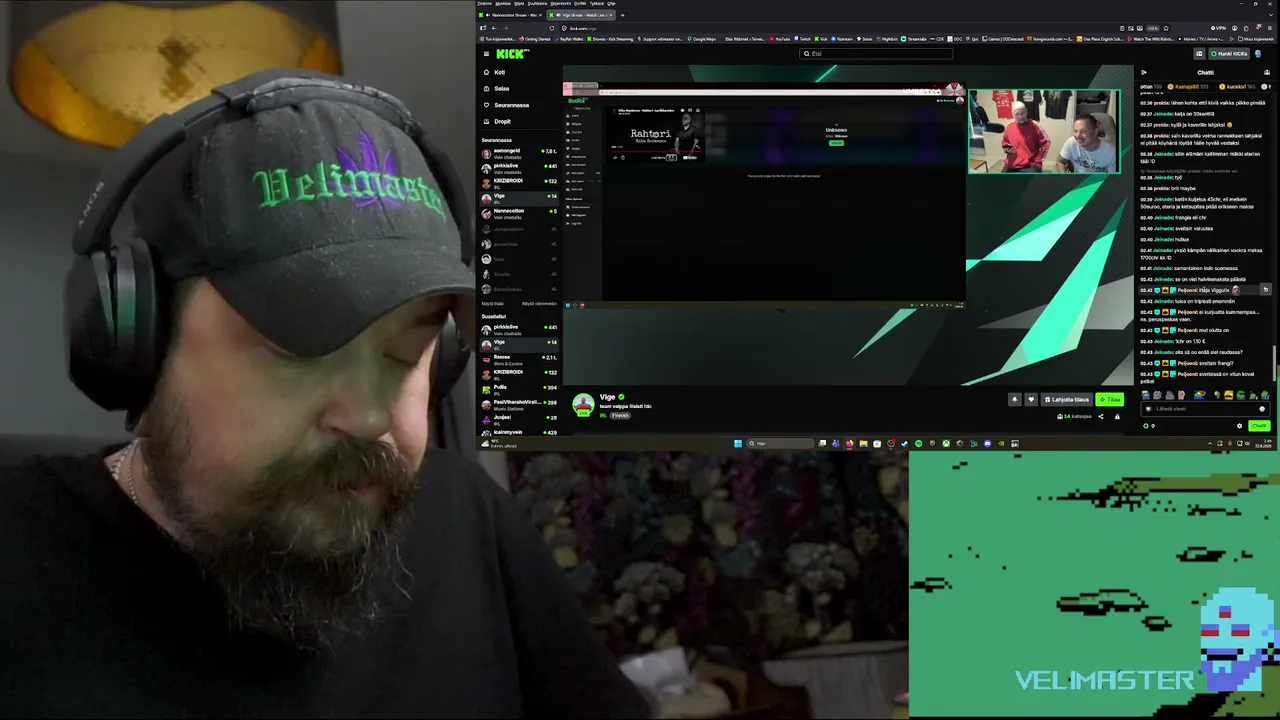Open the profile avatar in Kick header
The height and width of the screenshot is (720, 1280).
pos(1258,54)
